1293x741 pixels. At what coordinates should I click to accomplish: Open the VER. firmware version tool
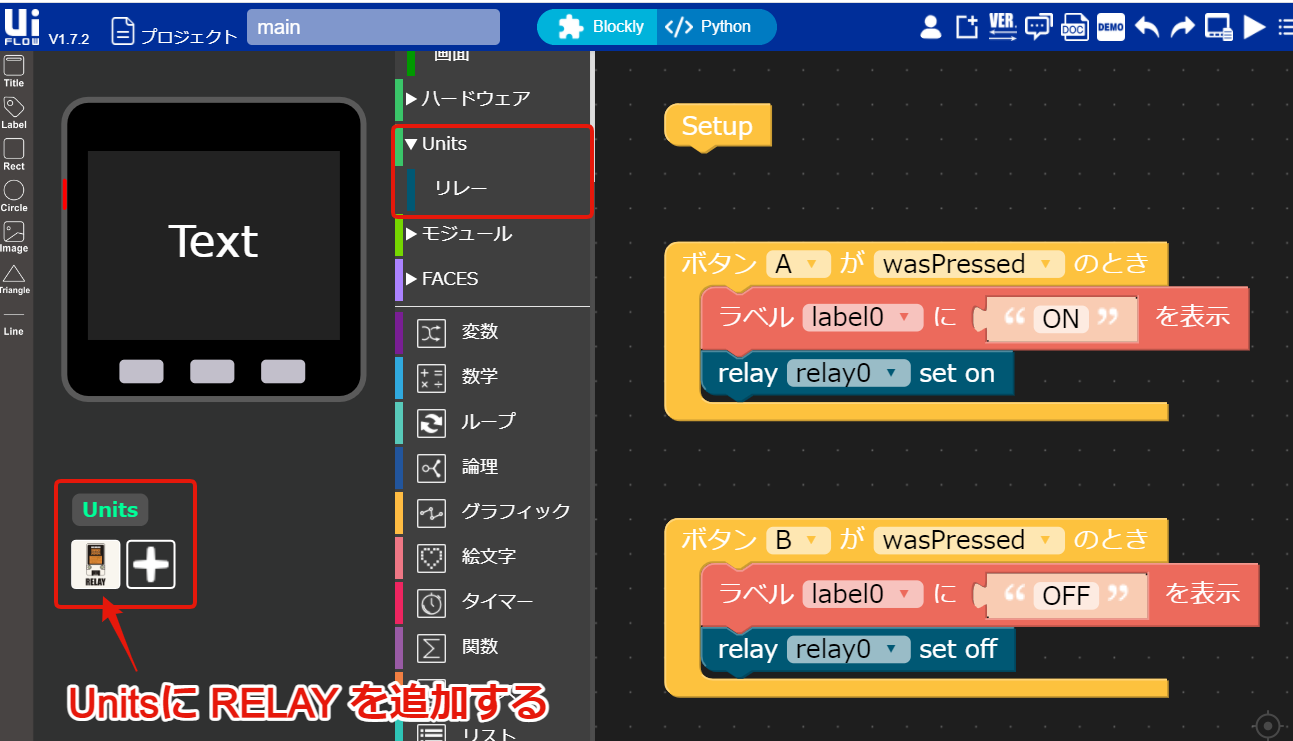point(1002,27)
